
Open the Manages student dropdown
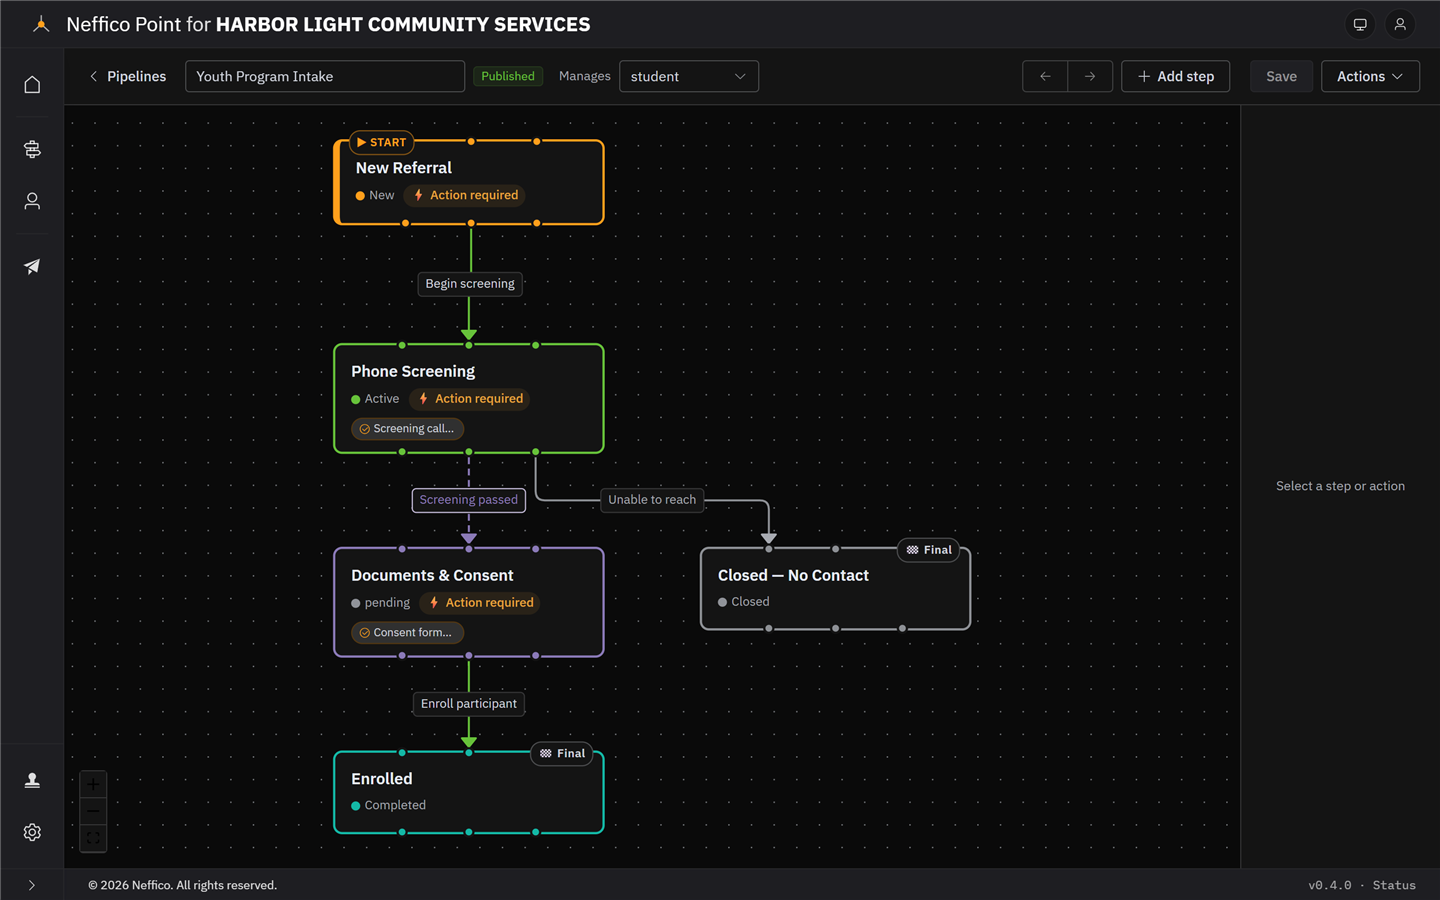[x=689, y=76]
